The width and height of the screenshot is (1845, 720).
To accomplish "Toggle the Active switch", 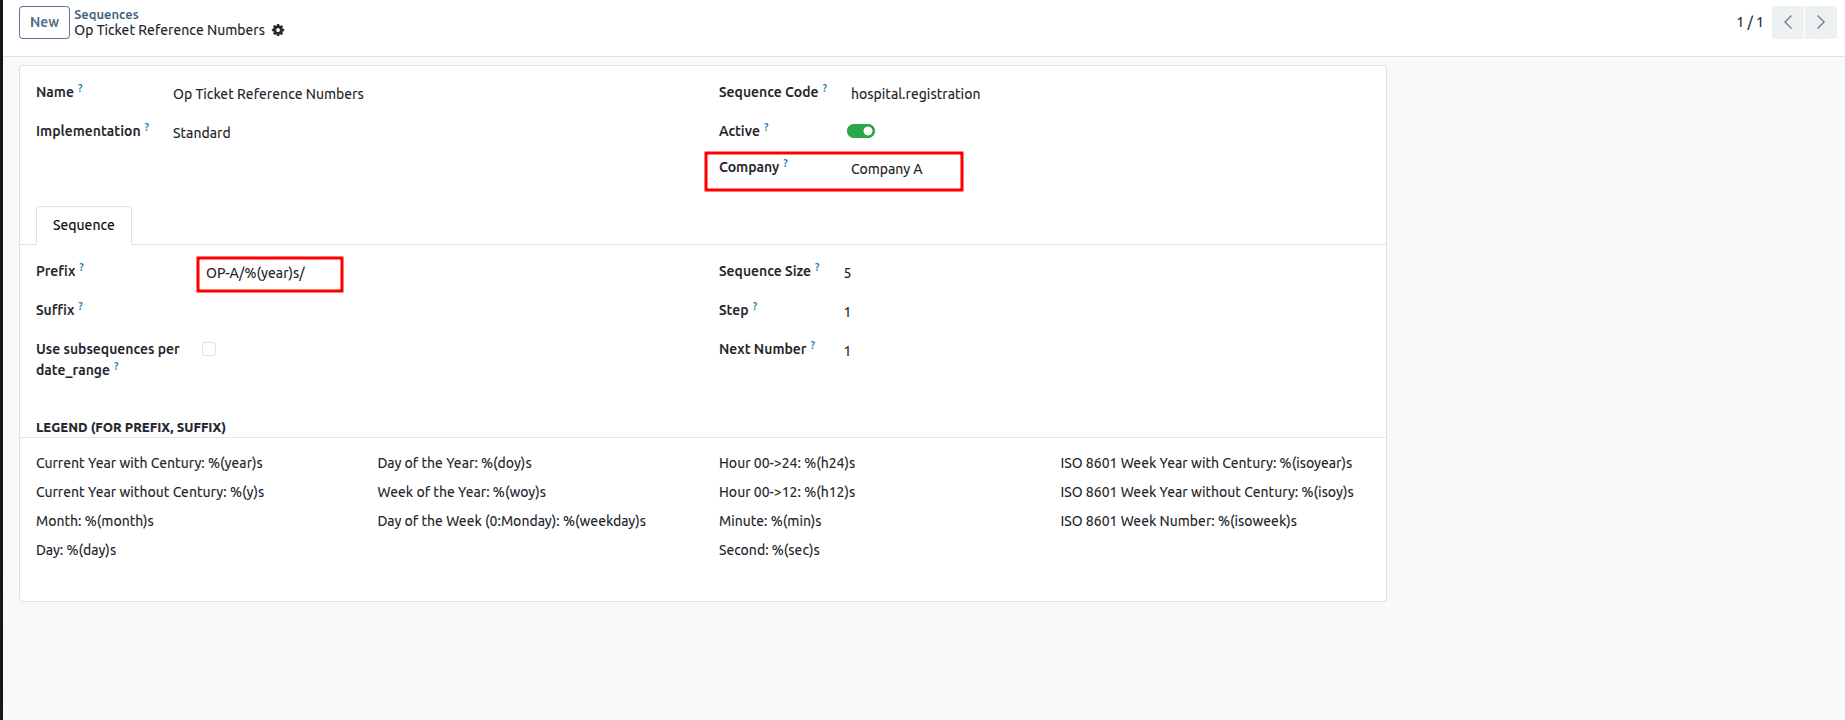I will (861, 131).
